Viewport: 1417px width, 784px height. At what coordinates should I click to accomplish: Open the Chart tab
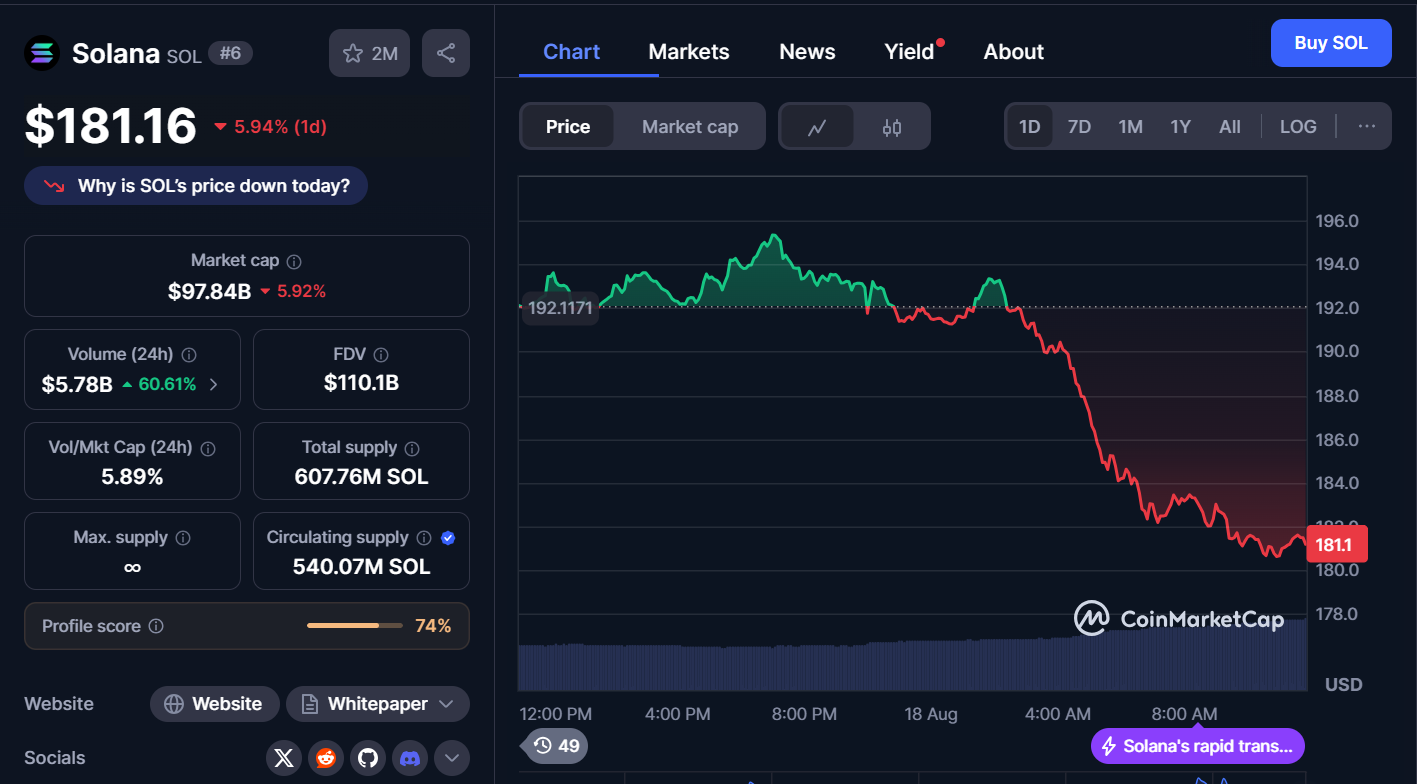tap(571, 52)
